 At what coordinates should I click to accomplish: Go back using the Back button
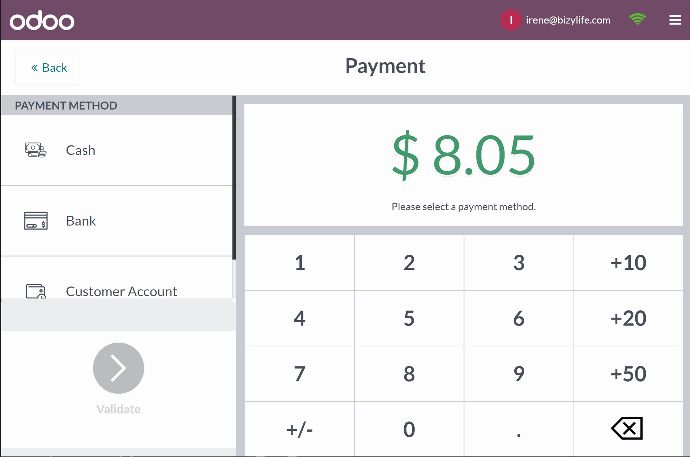[x=48, y=68]
